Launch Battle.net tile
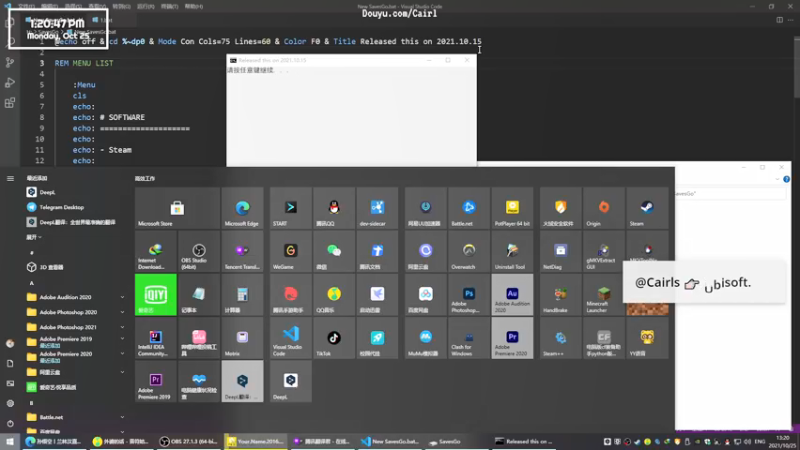 pyautogui.click(x=469, y=208)
